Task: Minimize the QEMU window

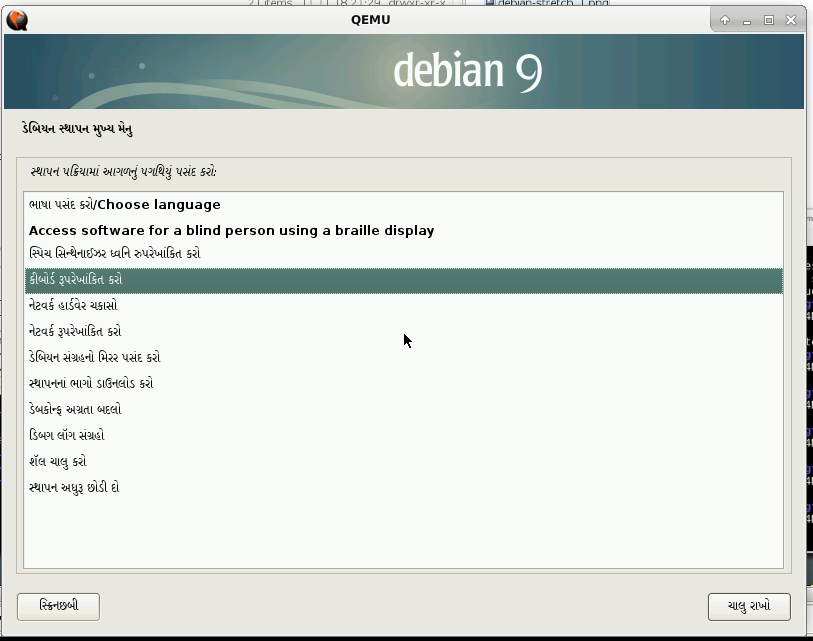Action: tap(747, 20)
